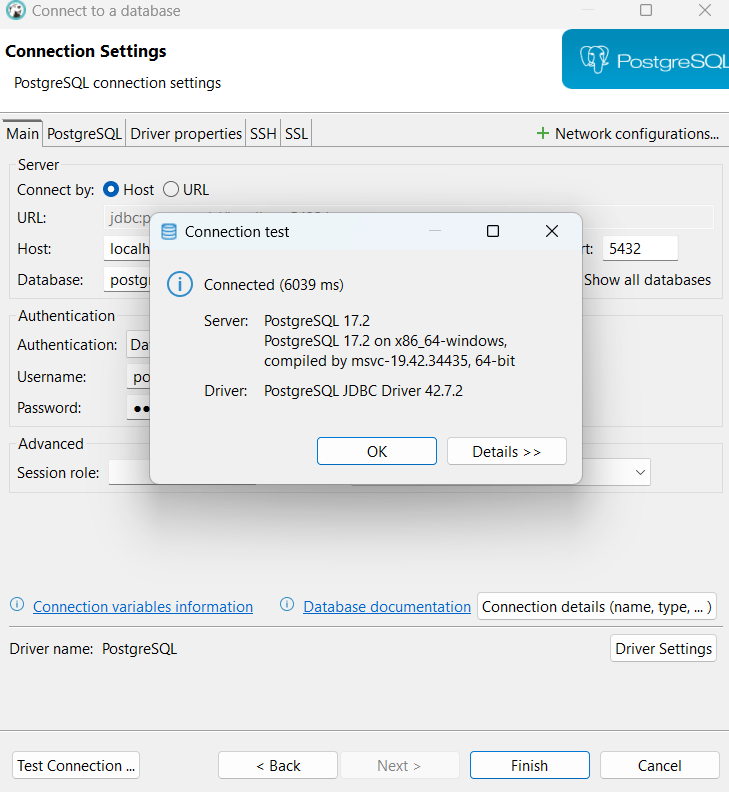Open the Driver properties tab
The width and height of the screenshot is (729, 792).
coord(186,133)
